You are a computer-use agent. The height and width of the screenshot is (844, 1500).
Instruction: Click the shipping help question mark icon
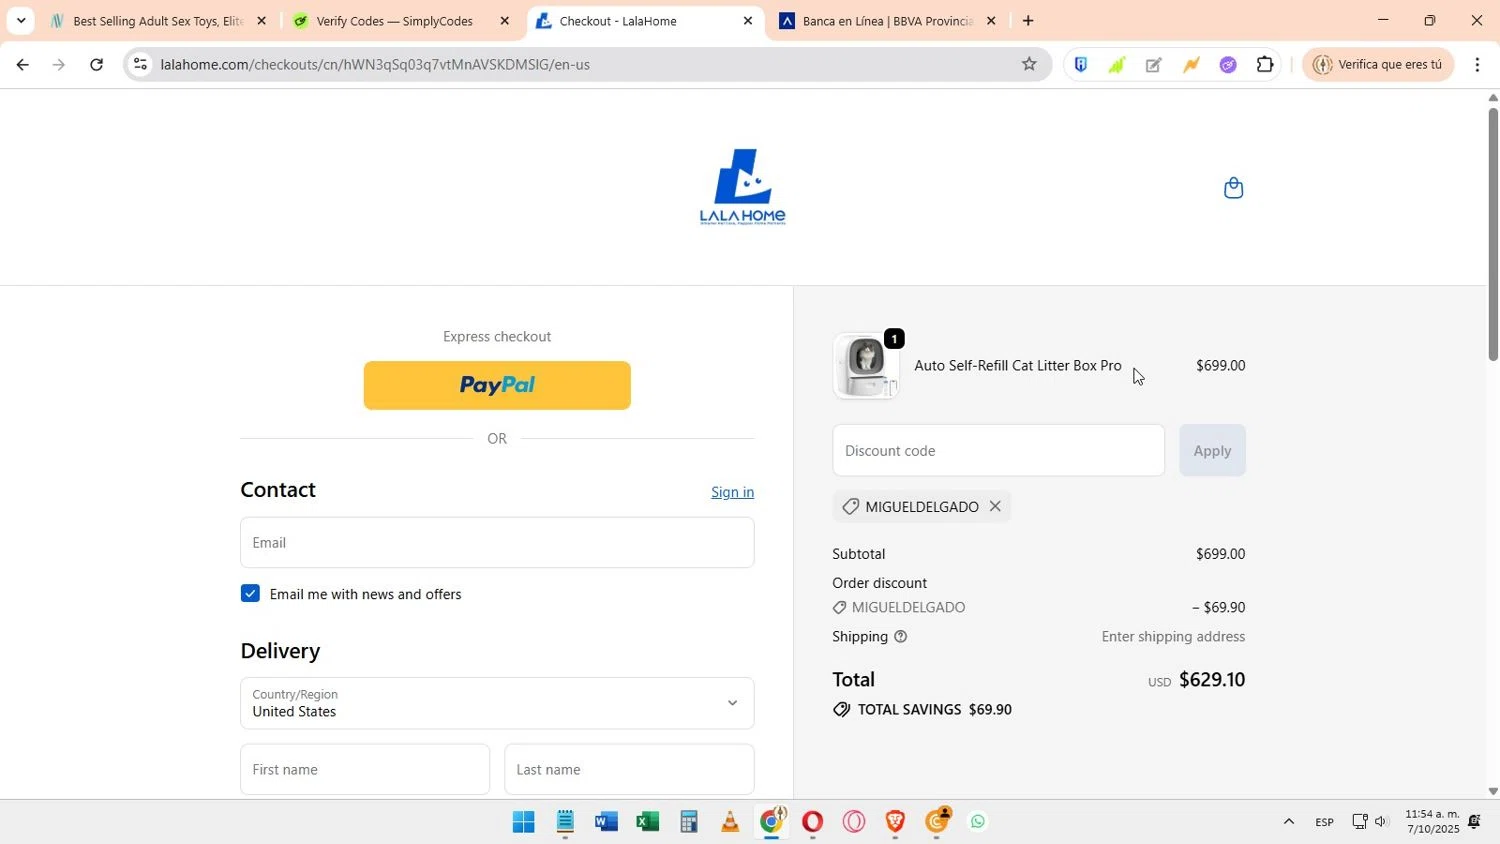click(900, 637)
